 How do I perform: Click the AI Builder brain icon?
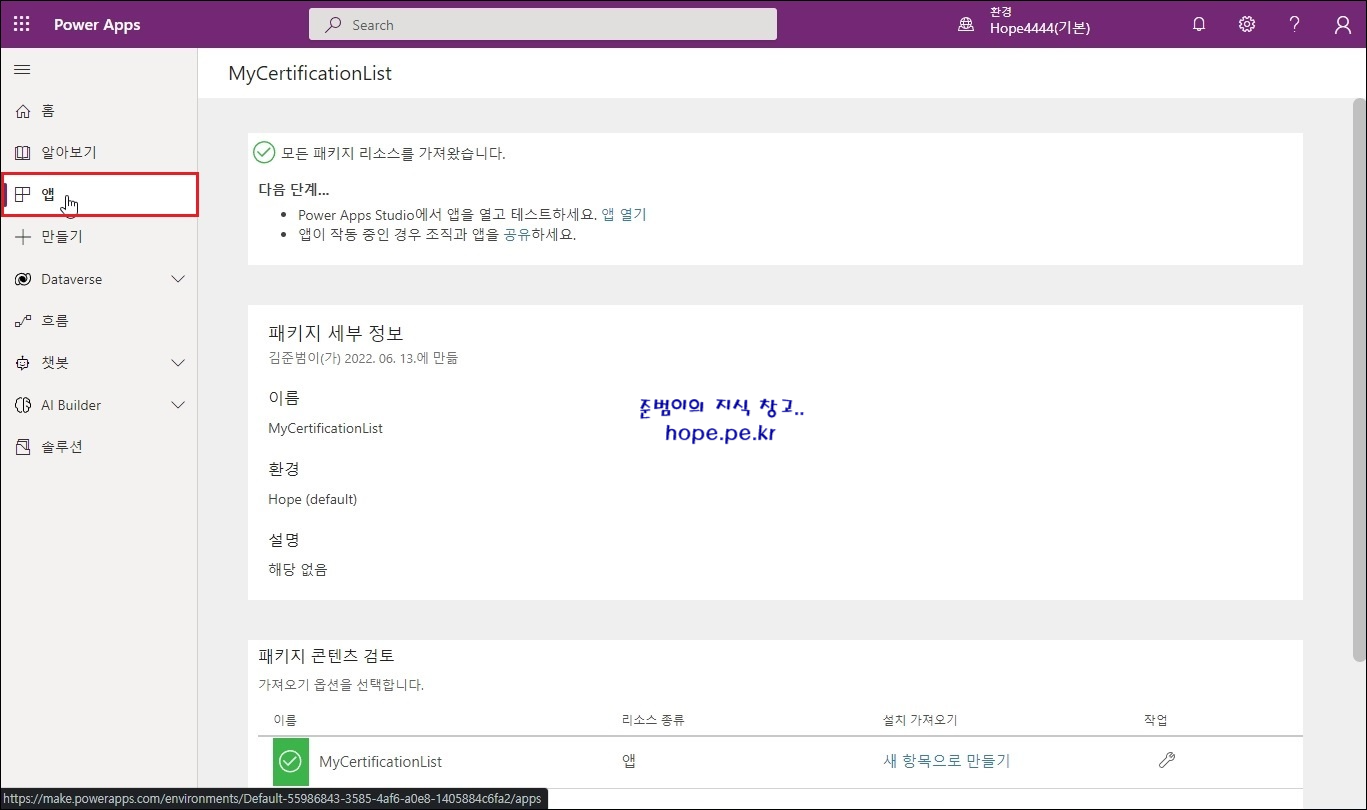click(x=23, y=405)
